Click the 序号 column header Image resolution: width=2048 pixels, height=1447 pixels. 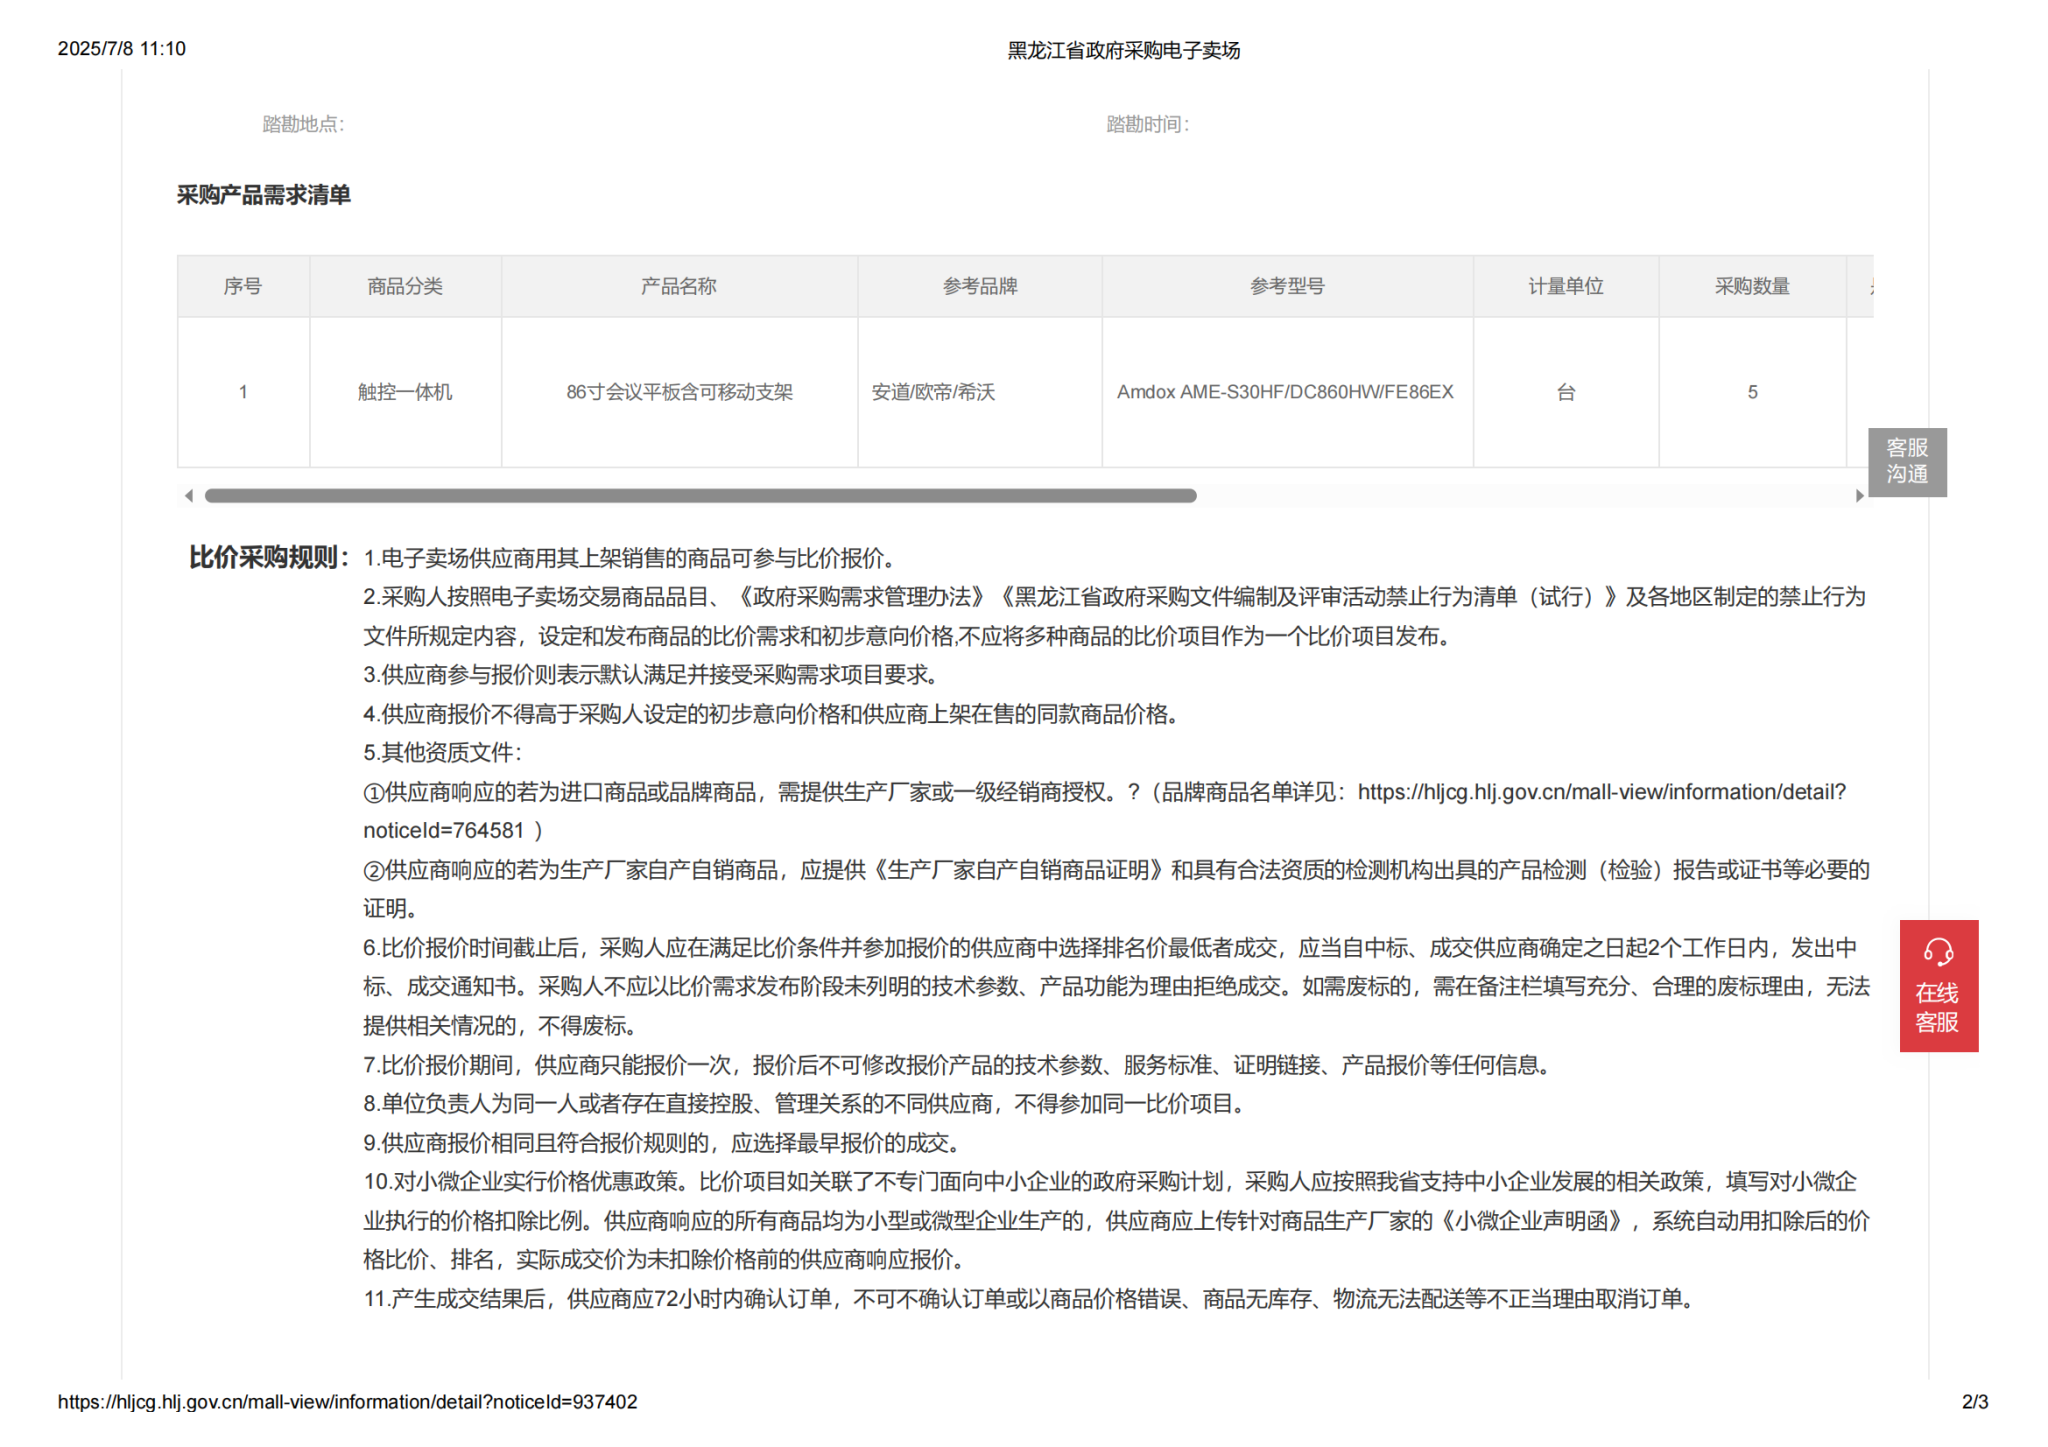click(243, 287)
